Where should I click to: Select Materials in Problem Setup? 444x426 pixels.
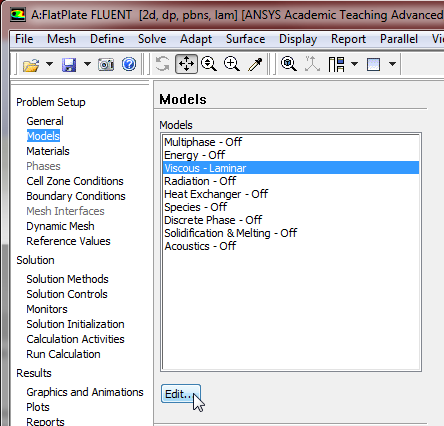(48, 151)
